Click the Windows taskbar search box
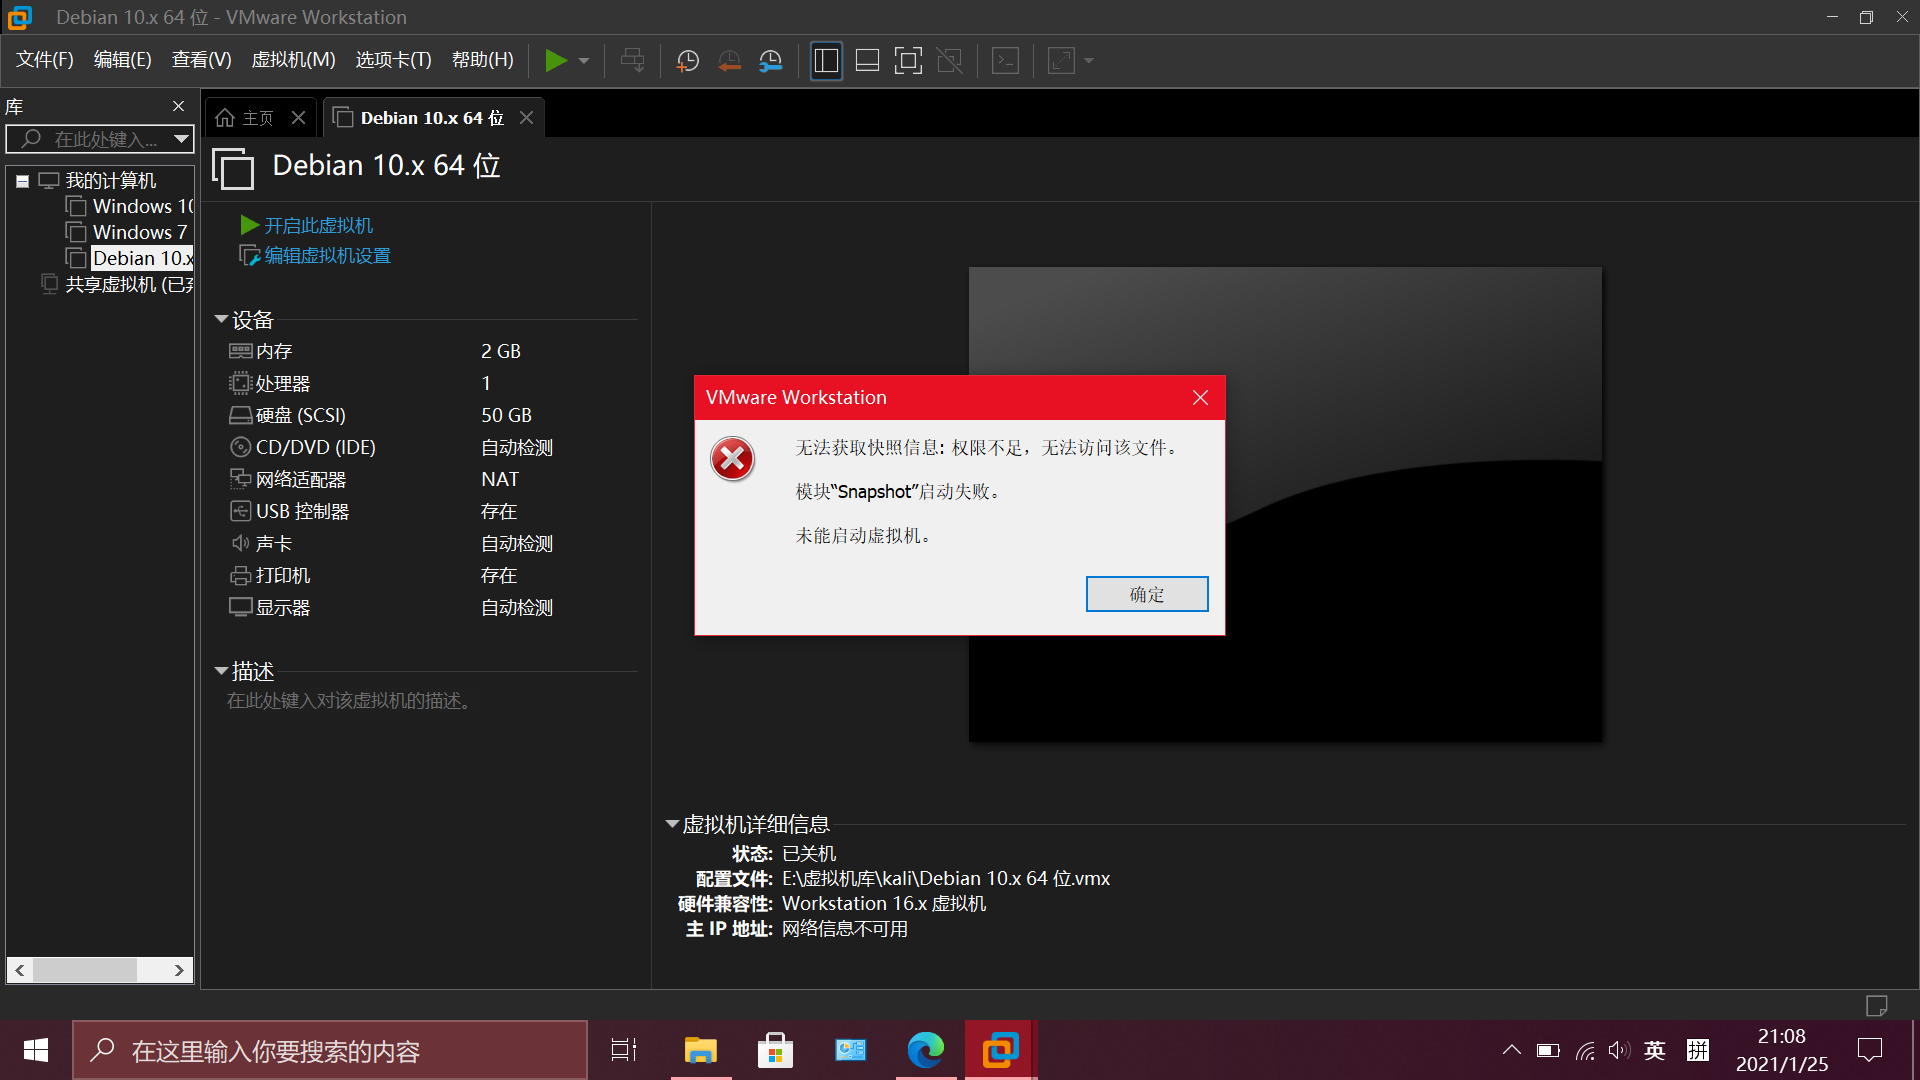Screen dimensions: 1920x1080 click(x=330, y=1050)
